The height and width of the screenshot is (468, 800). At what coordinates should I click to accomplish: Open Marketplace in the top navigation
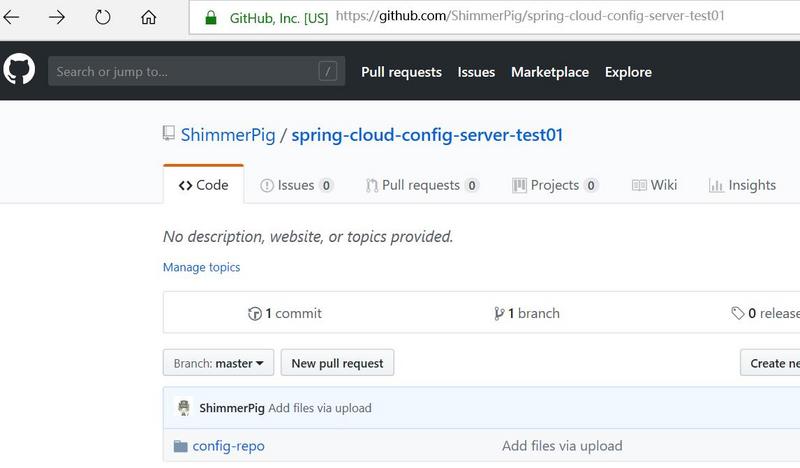[549, 72]
